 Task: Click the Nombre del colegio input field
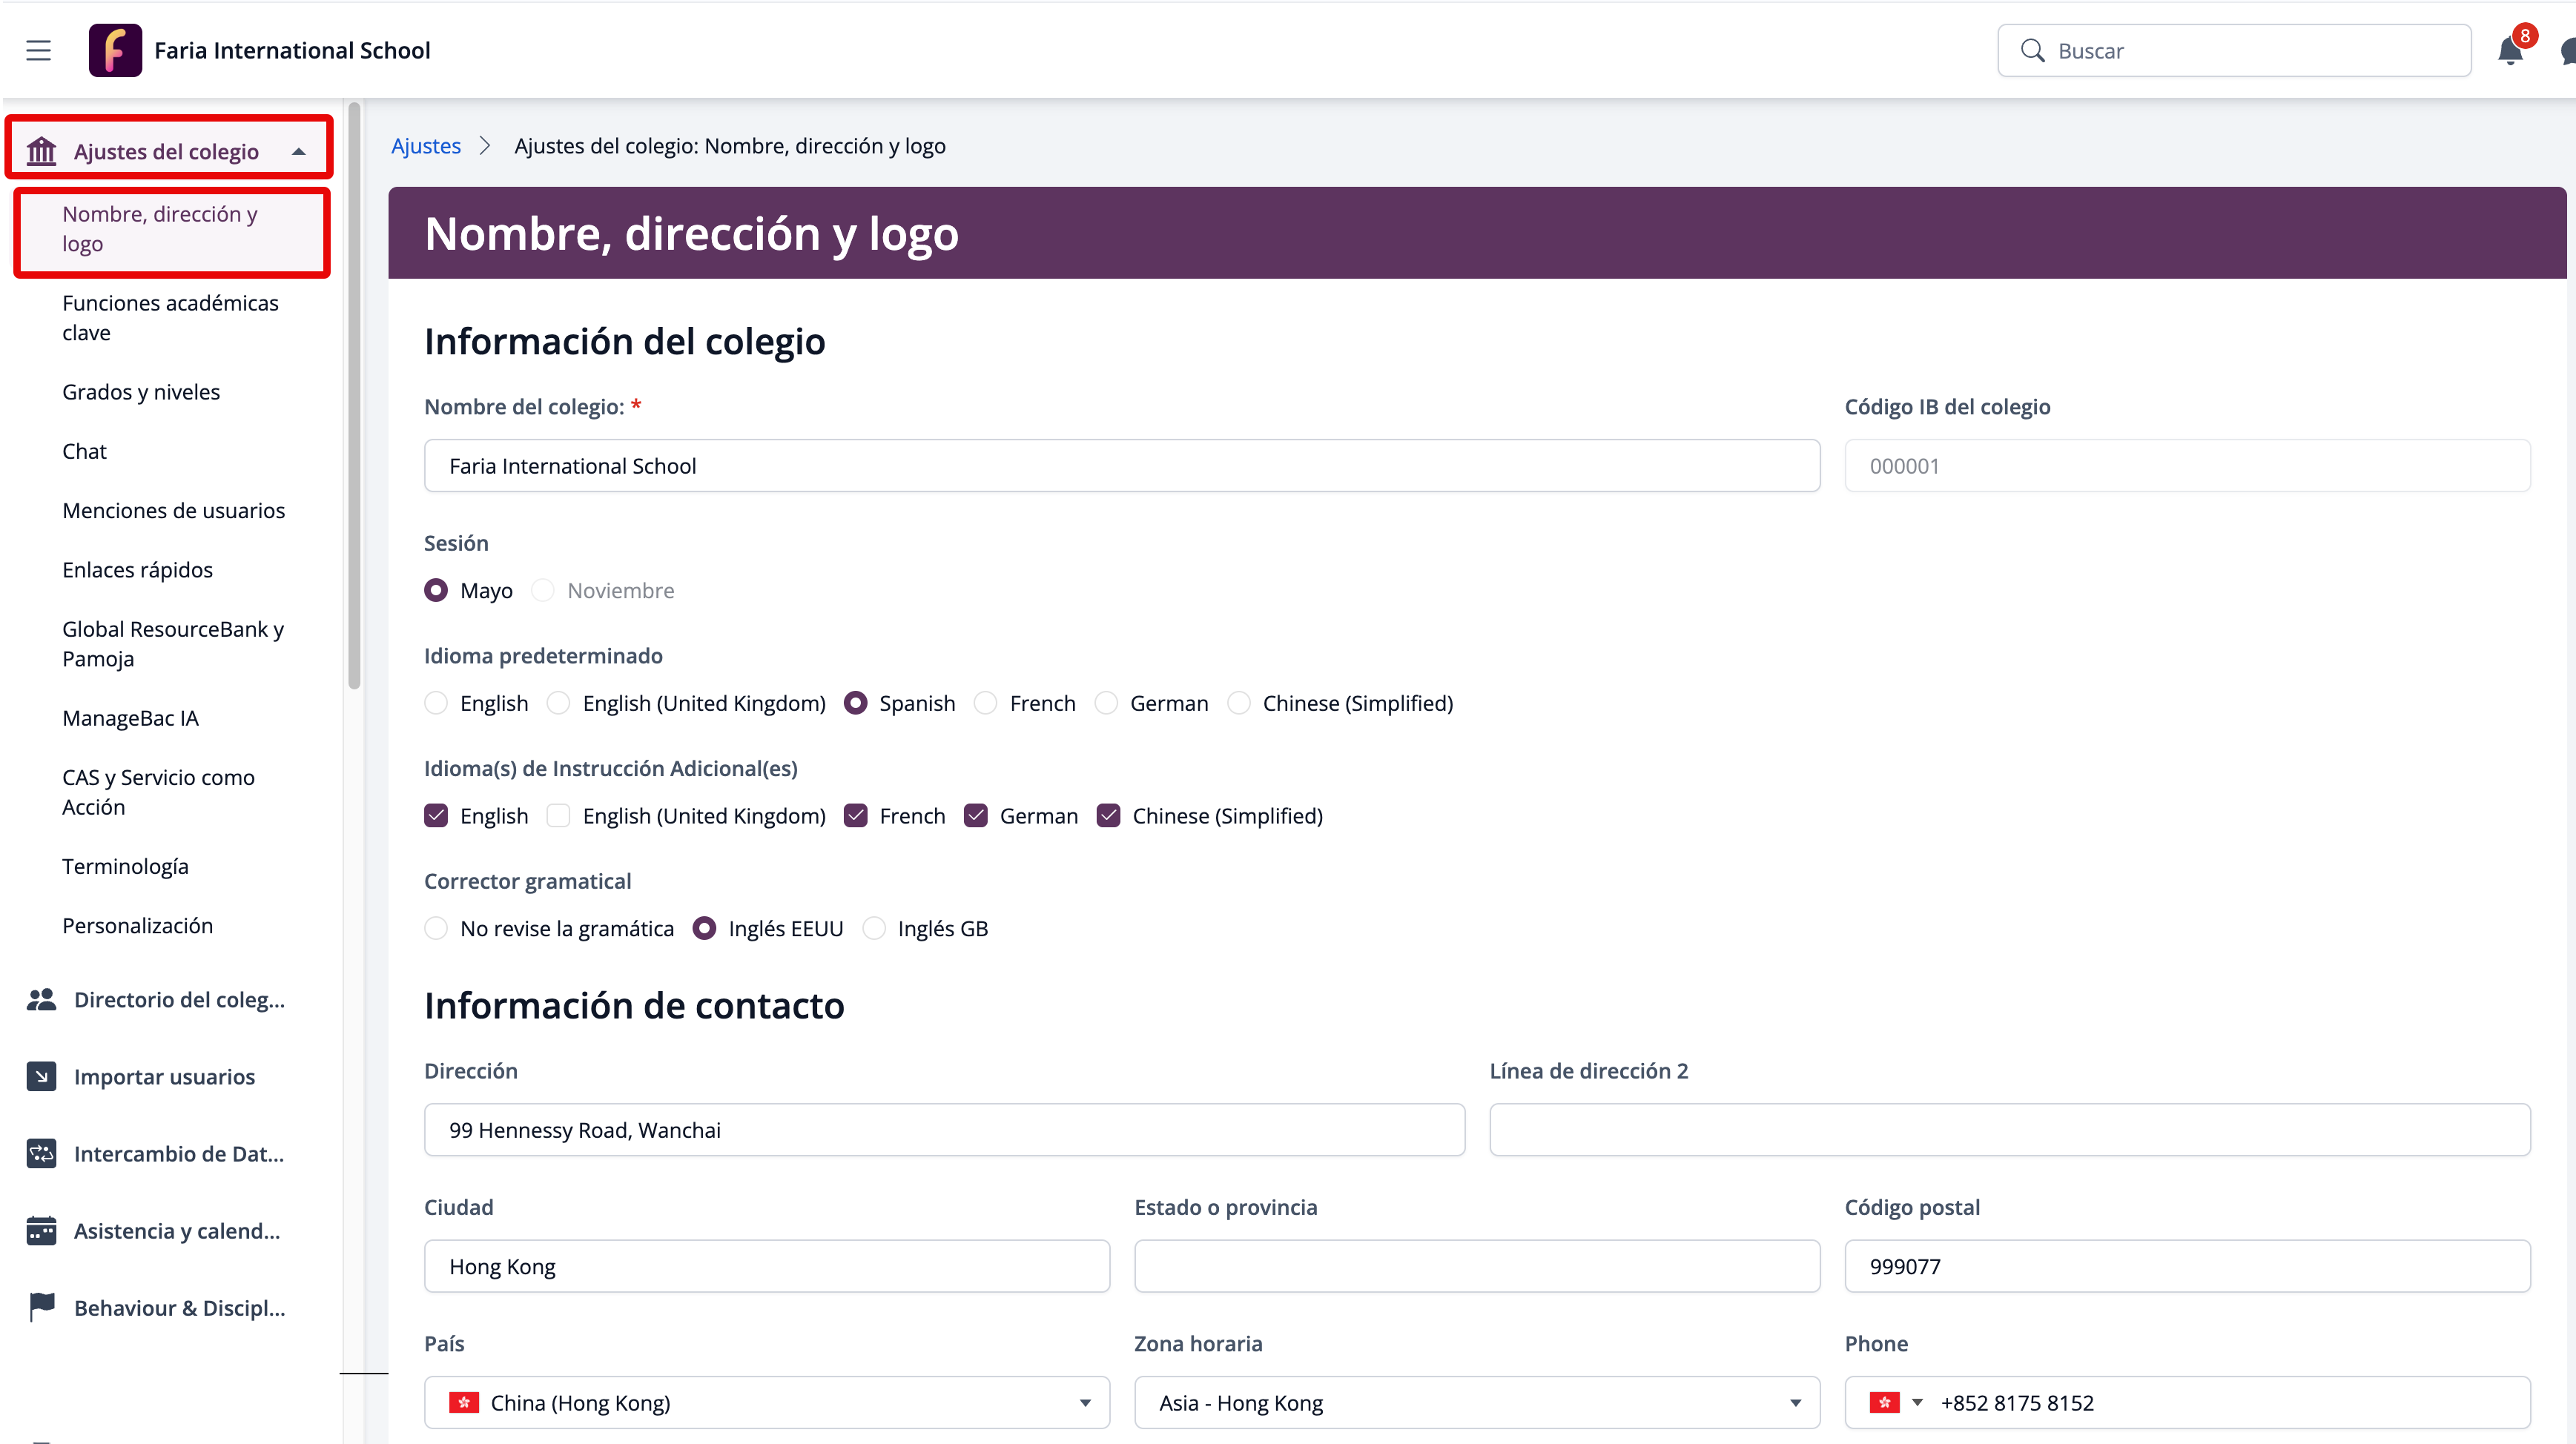[x=1121, y=466]
